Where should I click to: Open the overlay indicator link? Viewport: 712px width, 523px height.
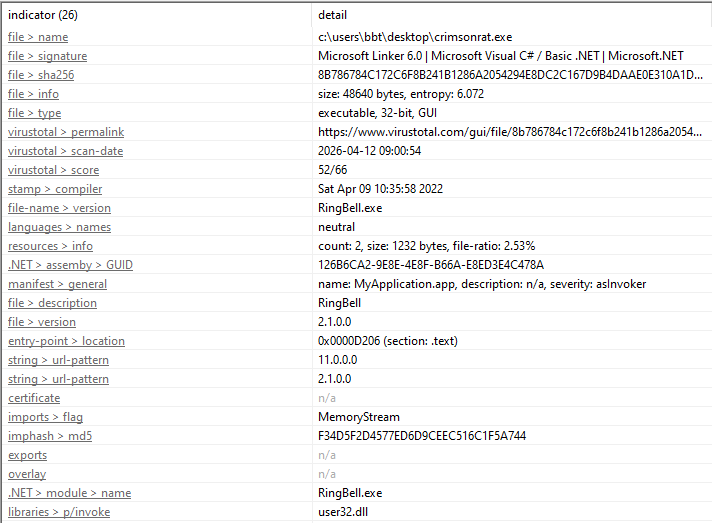27,474
